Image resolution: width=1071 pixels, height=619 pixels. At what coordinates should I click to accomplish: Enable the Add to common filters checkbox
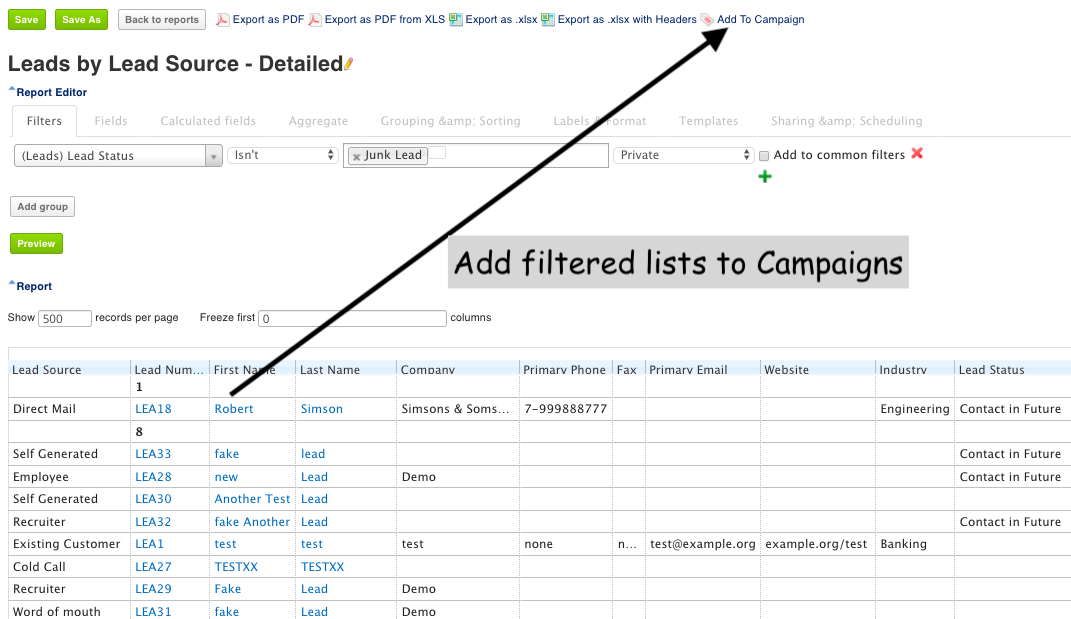point(764,156)
